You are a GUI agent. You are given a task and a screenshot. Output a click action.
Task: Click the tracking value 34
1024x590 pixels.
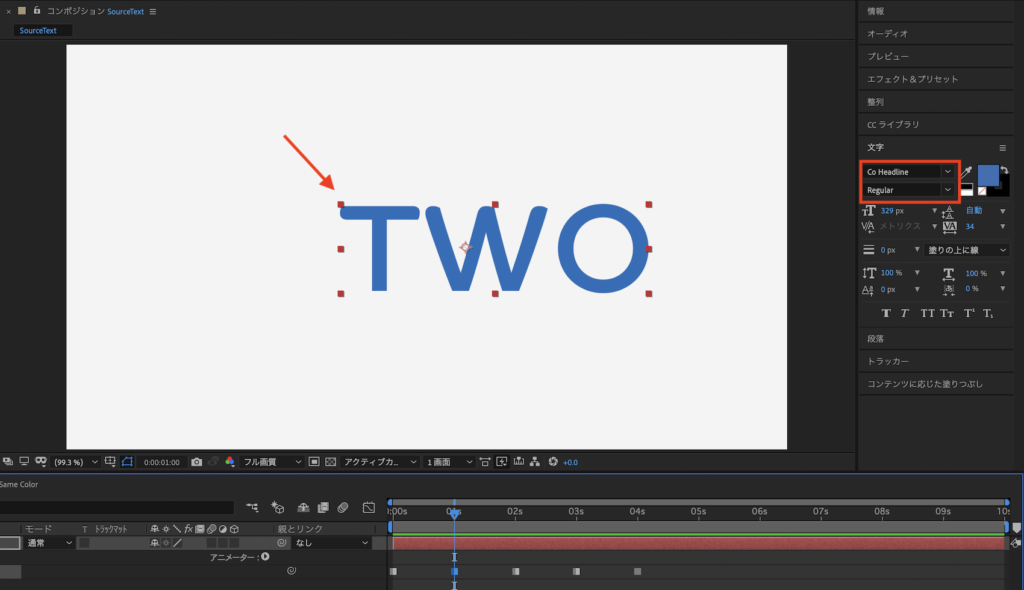970,227
